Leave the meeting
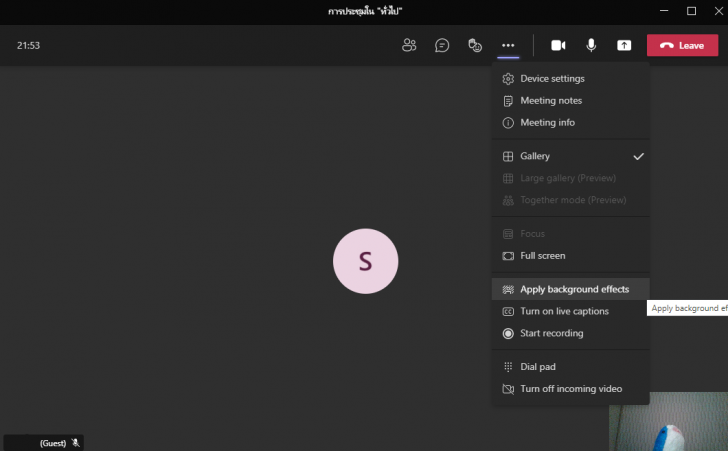Image resolution: width=728 pixels, height=451 pixels. point(682,46)
